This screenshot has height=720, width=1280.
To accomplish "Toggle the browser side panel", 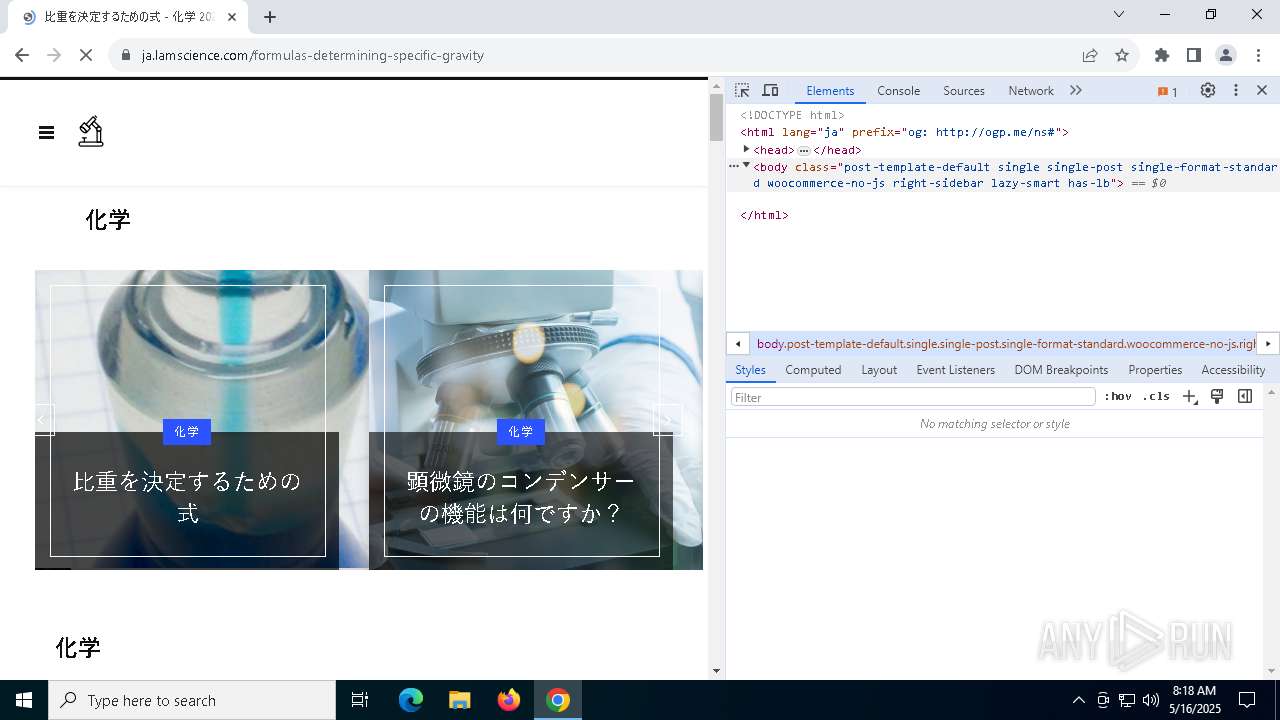I will 1194,55.
